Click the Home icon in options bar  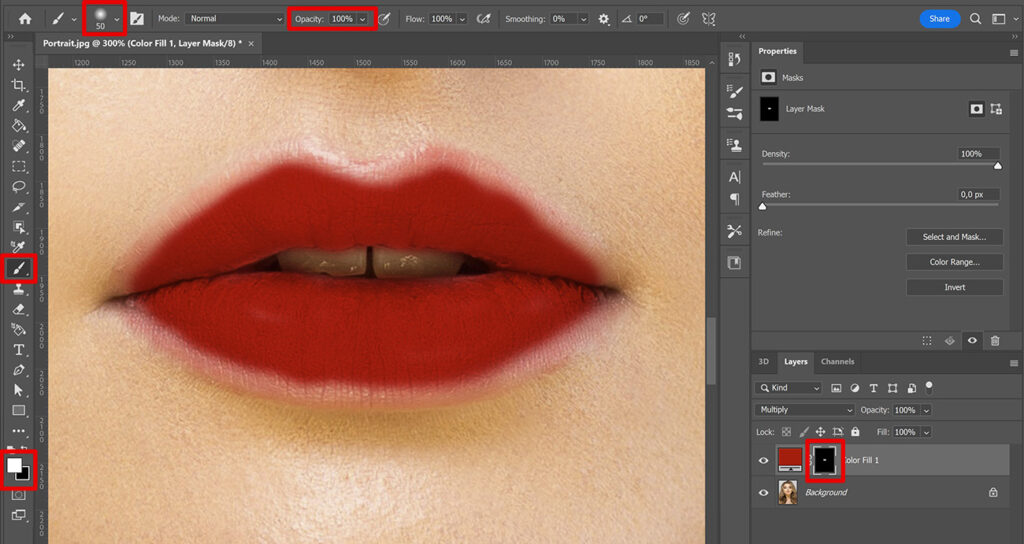tap(25, 19)
